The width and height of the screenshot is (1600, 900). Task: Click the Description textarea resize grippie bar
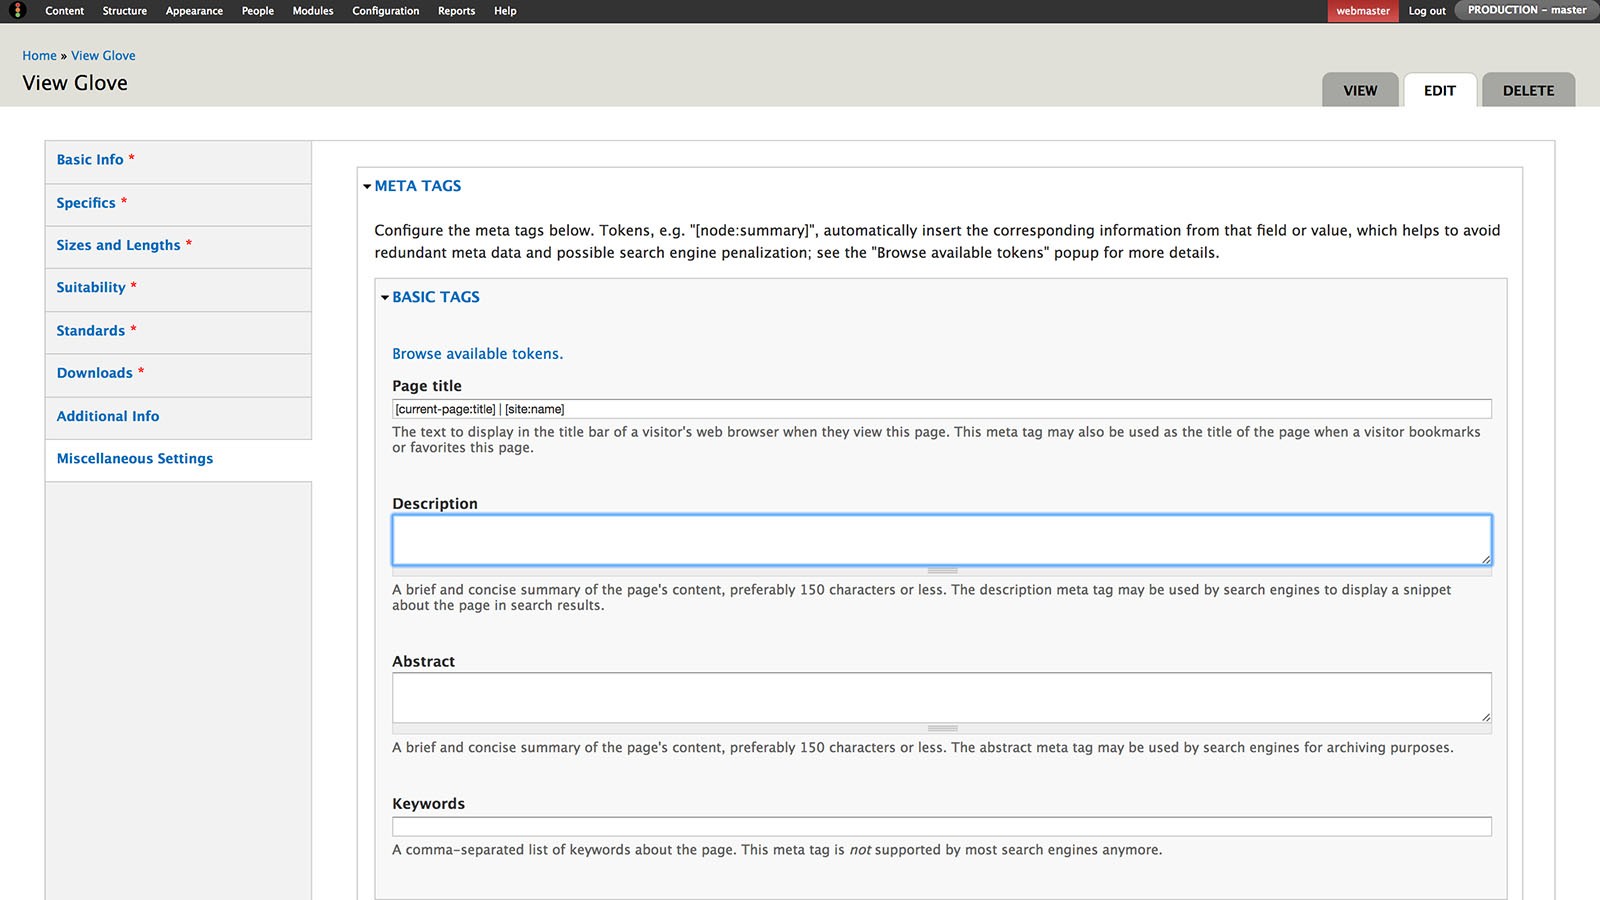[x=942, y=570]
